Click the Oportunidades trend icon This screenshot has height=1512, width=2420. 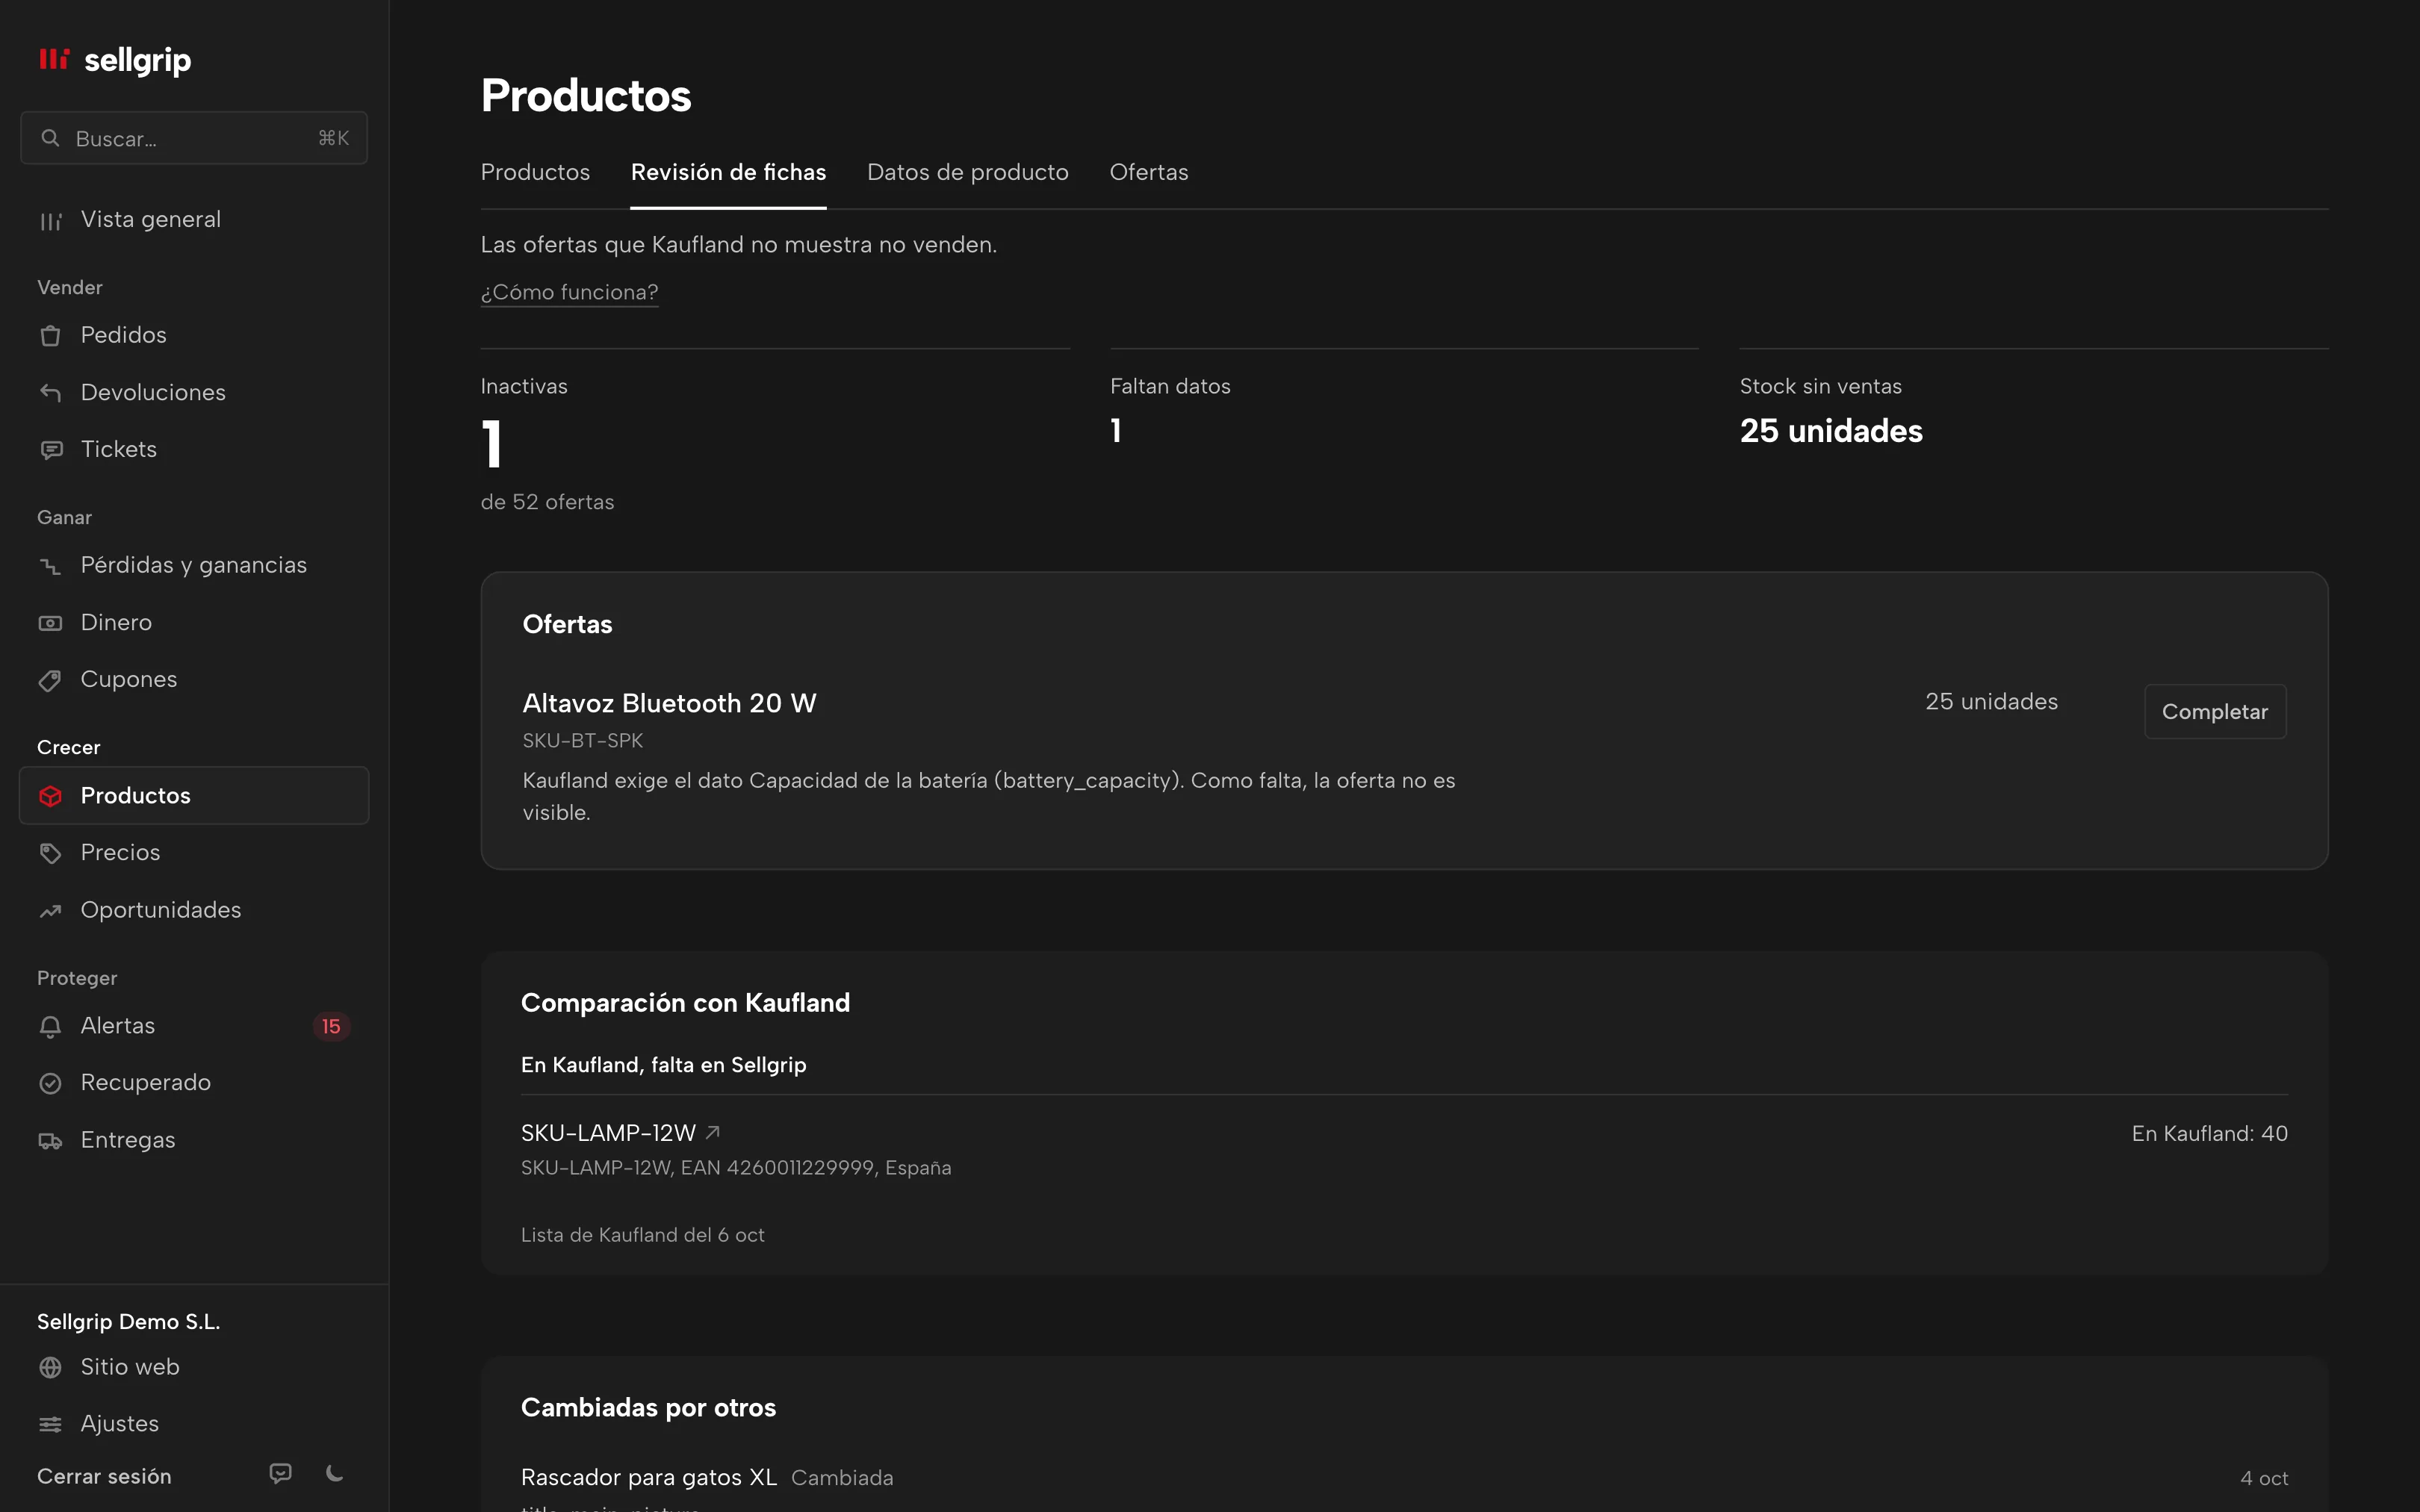point(50,911)
